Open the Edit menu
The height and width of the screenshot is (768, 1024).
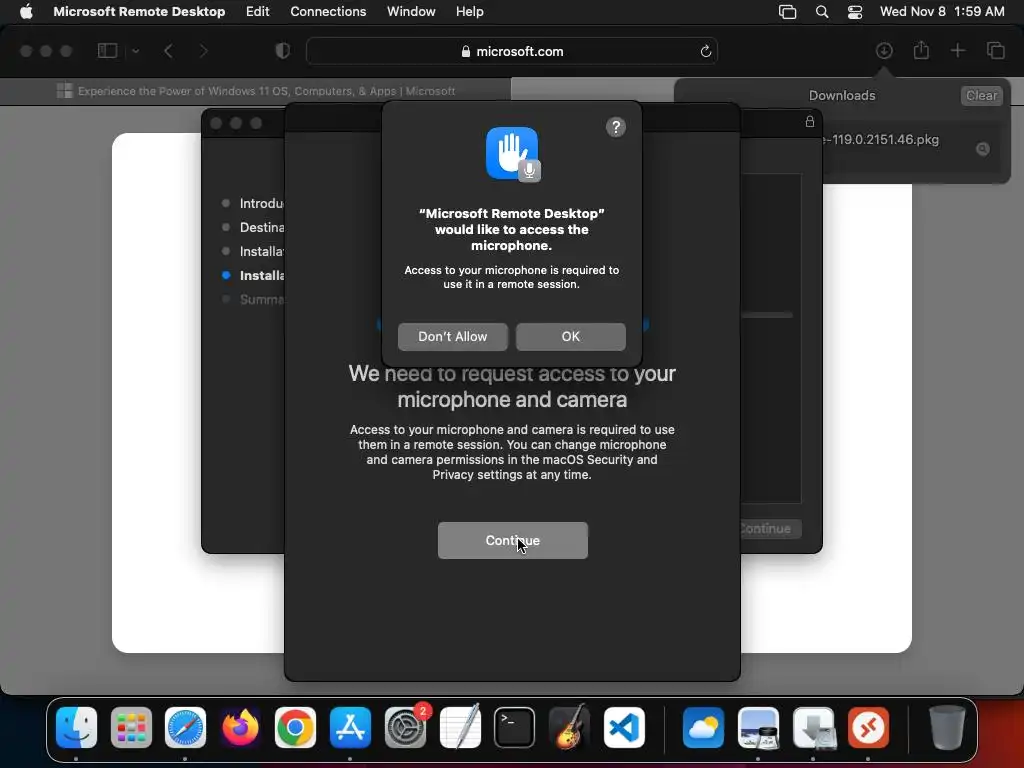pyautogui.click(x=257, y=11)
